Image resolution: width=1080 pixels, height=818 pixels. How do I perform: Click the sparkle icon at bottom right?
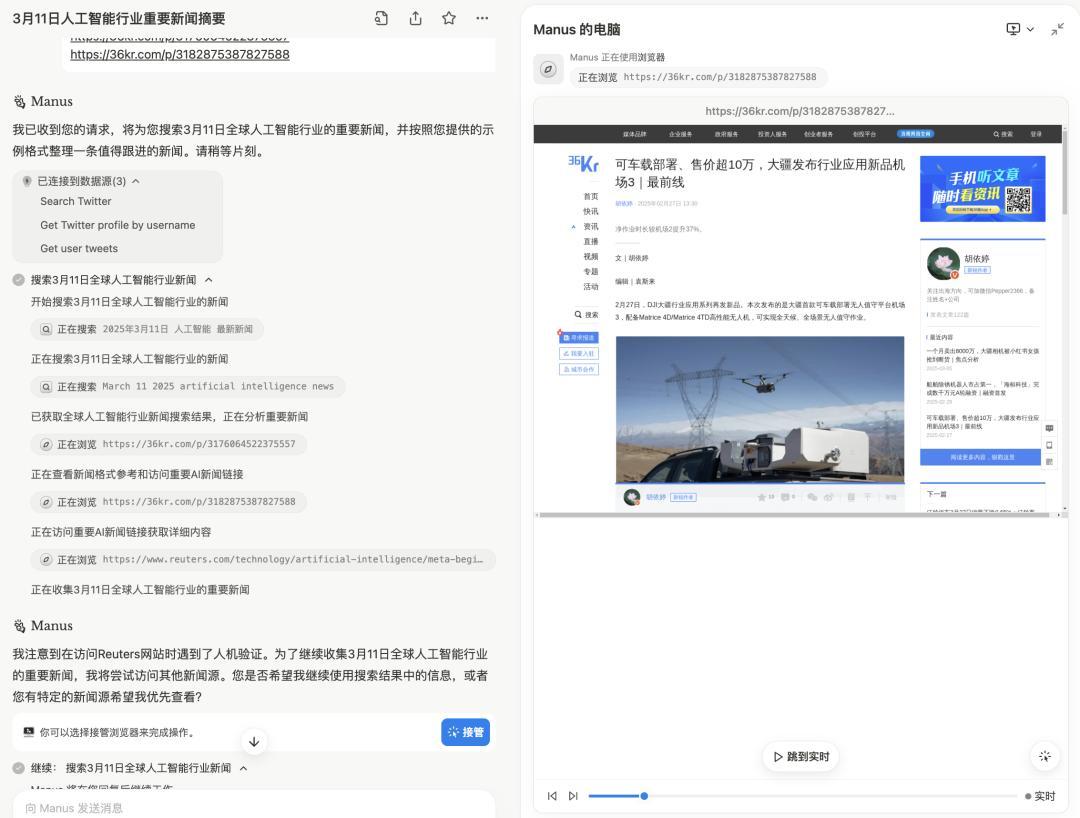click(x=1045, y=756)
